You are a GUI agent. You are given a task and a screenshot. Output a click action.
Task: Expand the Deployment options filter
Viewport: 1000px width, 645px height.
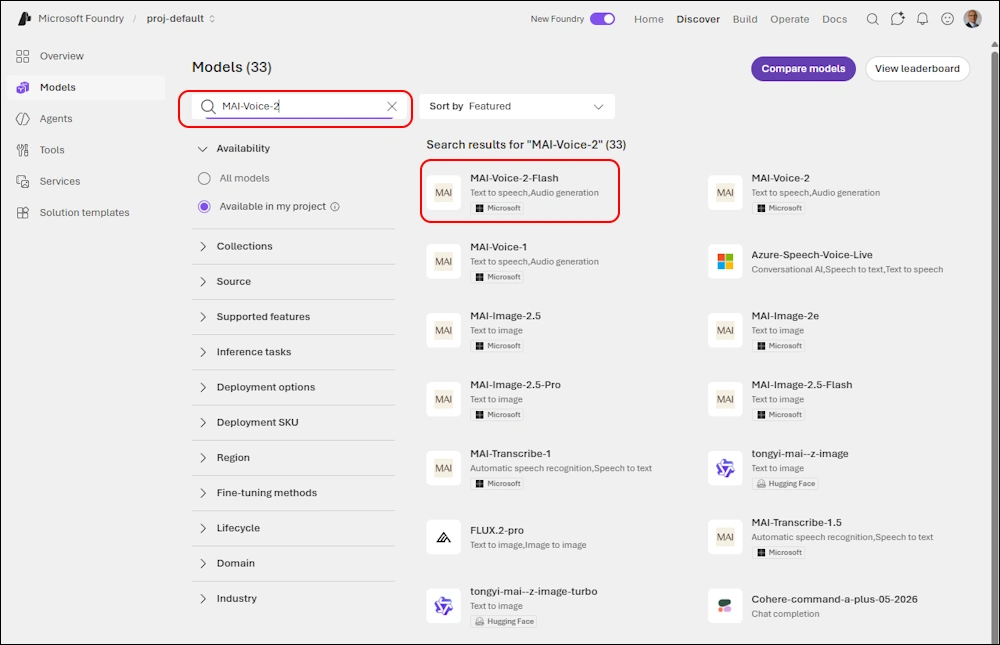coord(293,387)
